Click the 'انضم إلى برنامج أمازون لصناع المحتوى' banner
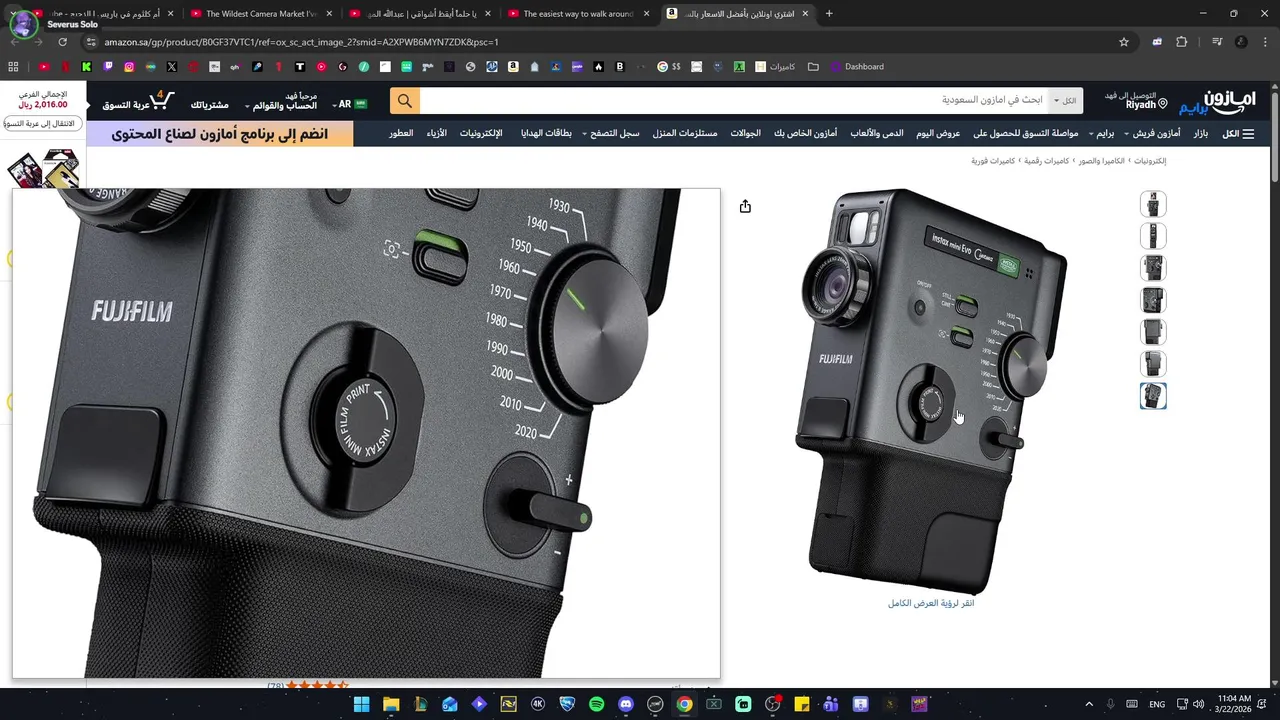1280x720 pixels. click(220, 134)
